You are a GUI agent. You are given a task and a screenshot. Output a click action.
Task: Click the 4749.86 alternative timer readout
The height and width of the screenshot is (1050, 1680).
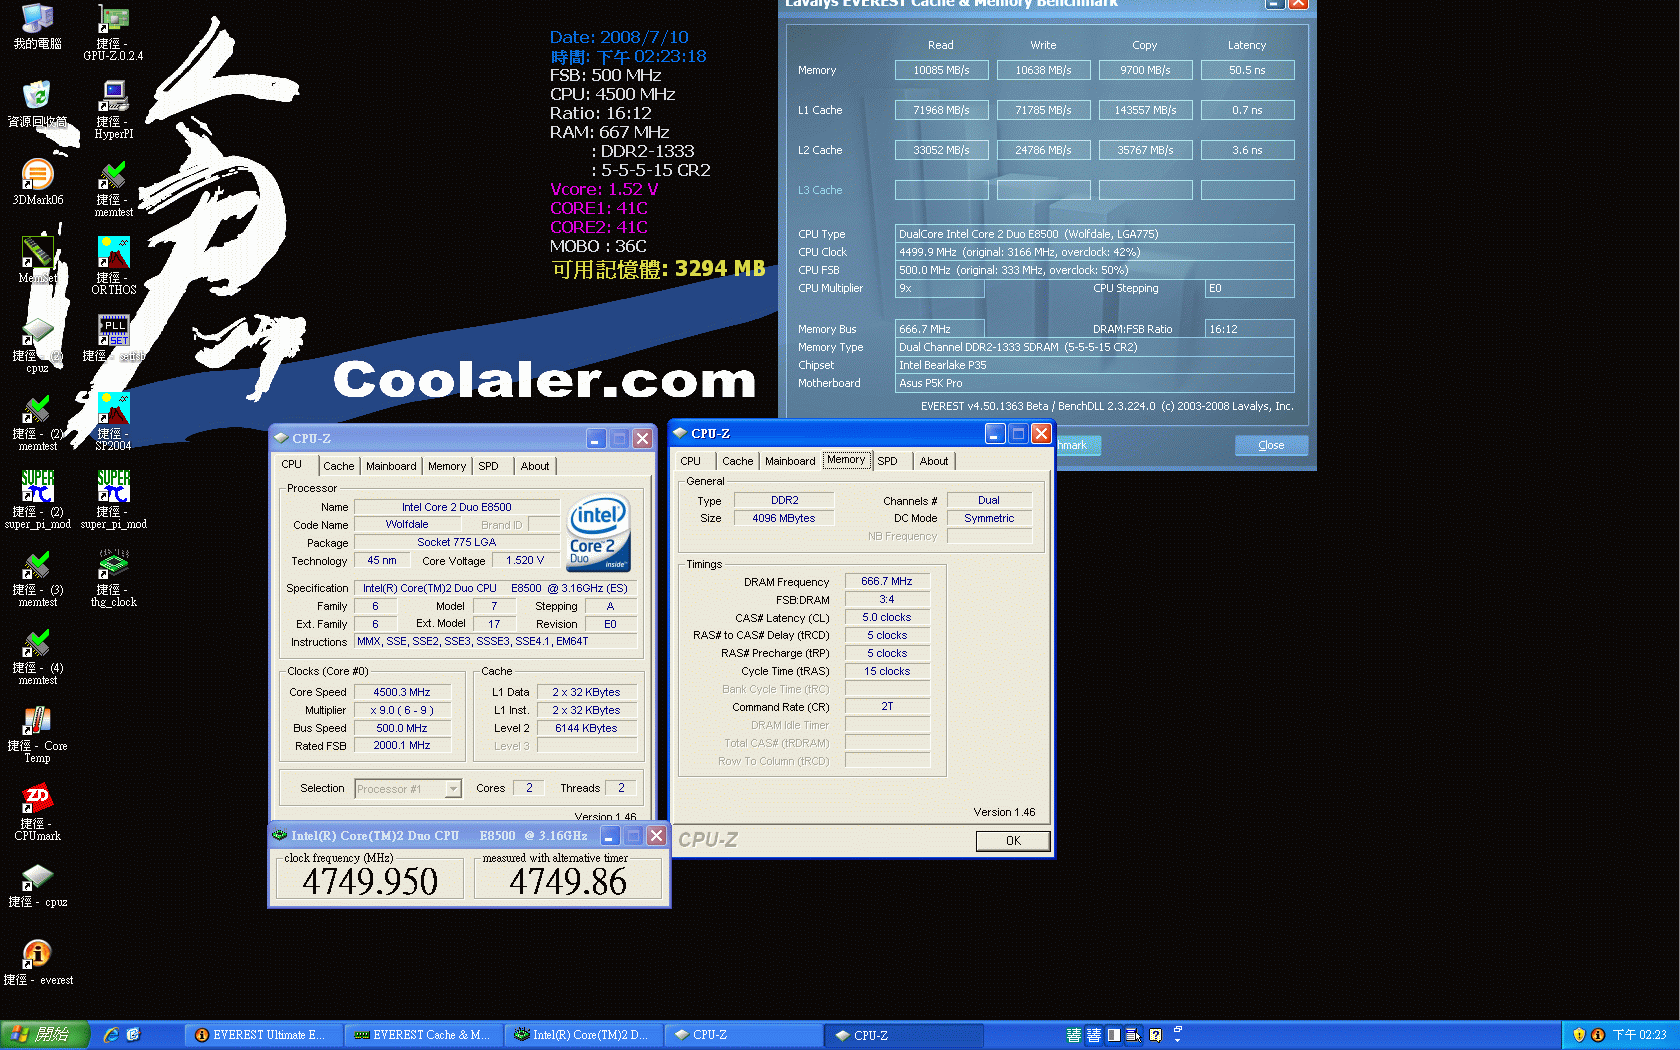[568, 881]
